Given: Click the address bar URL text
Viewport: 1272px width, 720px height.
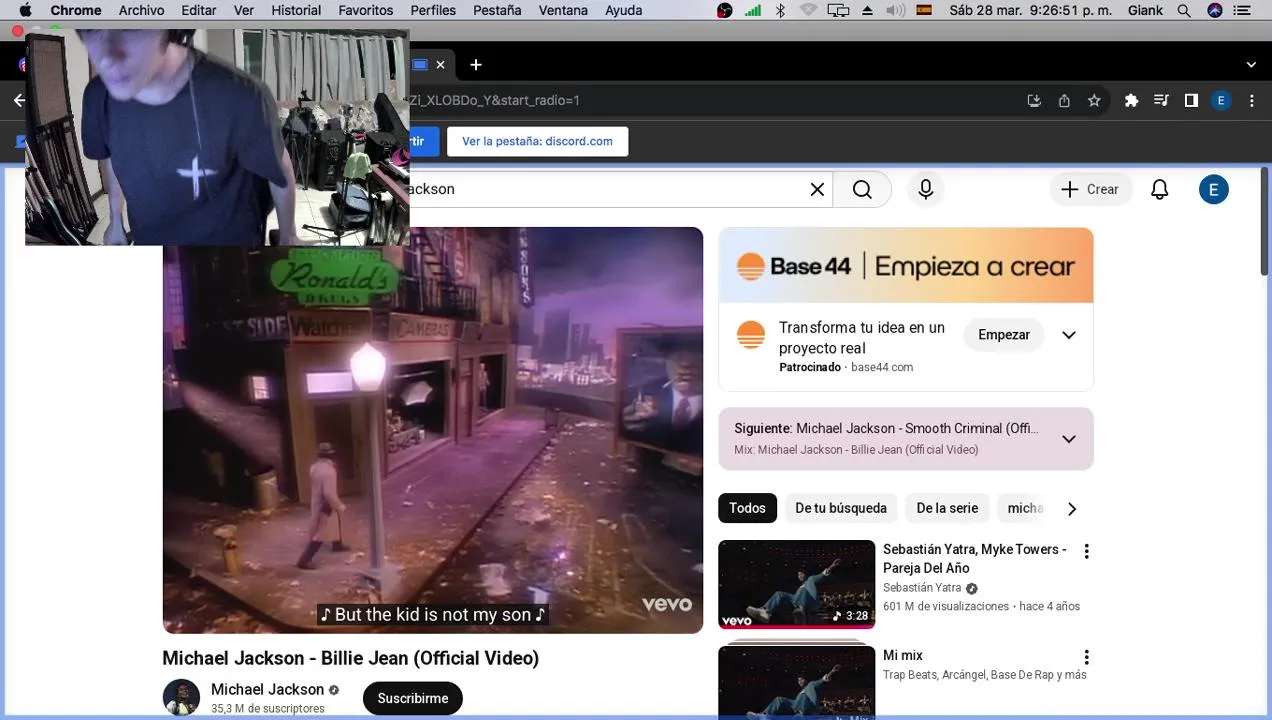Looking at the screenshot, I should pyautogui.click(x=495, y=100).
